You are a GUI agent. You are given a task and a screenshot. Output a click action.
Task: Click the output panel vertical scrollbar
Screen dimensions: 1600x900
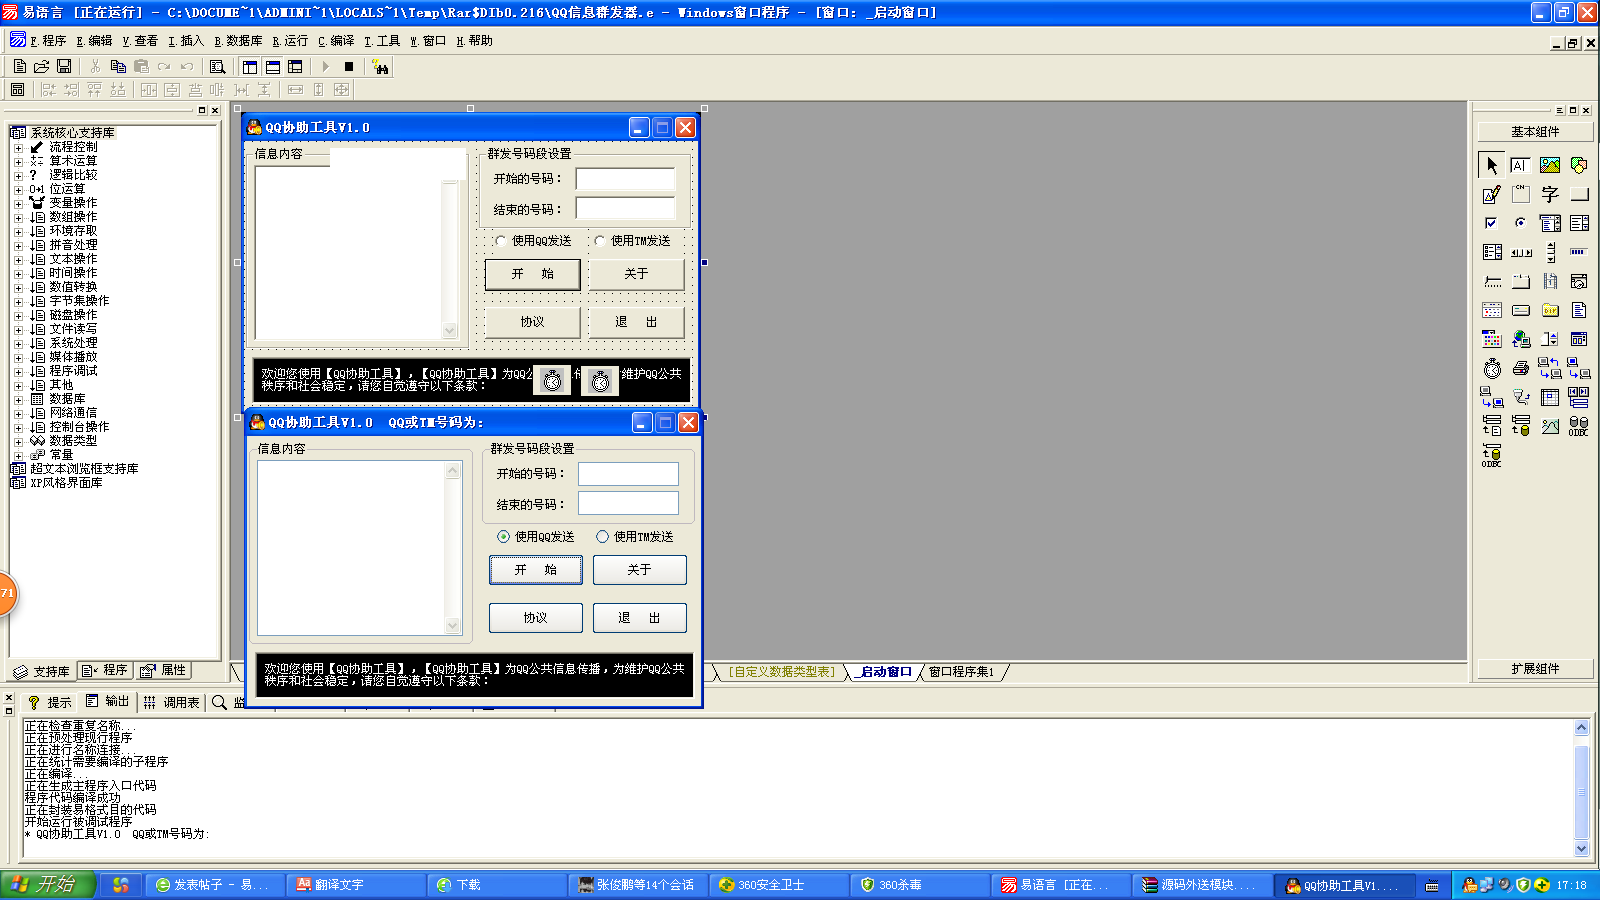coord(1582,788)
